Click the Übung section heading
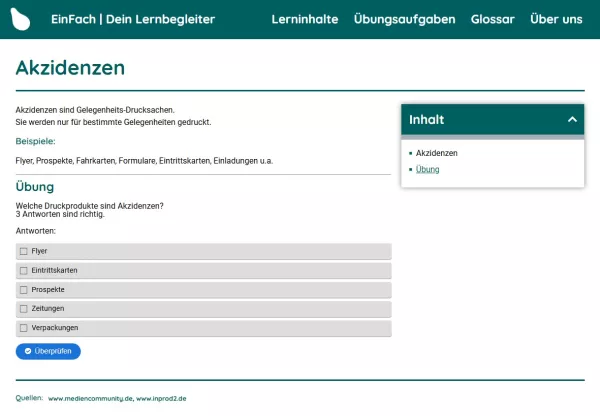The width and height of the screenshot is (600, 416). point(35,187)
